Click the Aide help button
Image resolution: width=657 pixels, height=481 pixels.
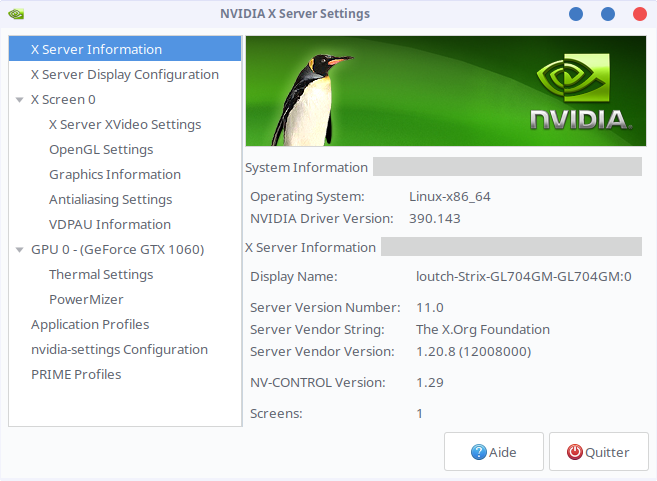pyautogui.click(x=494, y=452)
